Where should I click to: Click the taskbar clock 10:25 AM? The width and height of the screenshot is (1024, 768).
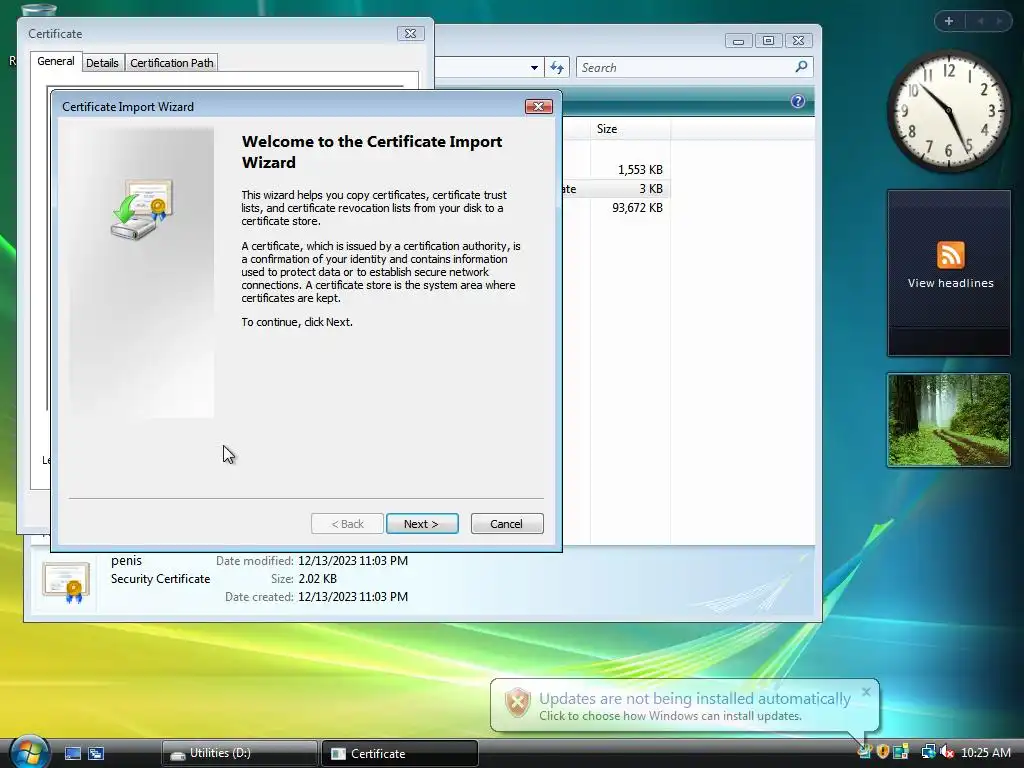(x=985, y=753)
